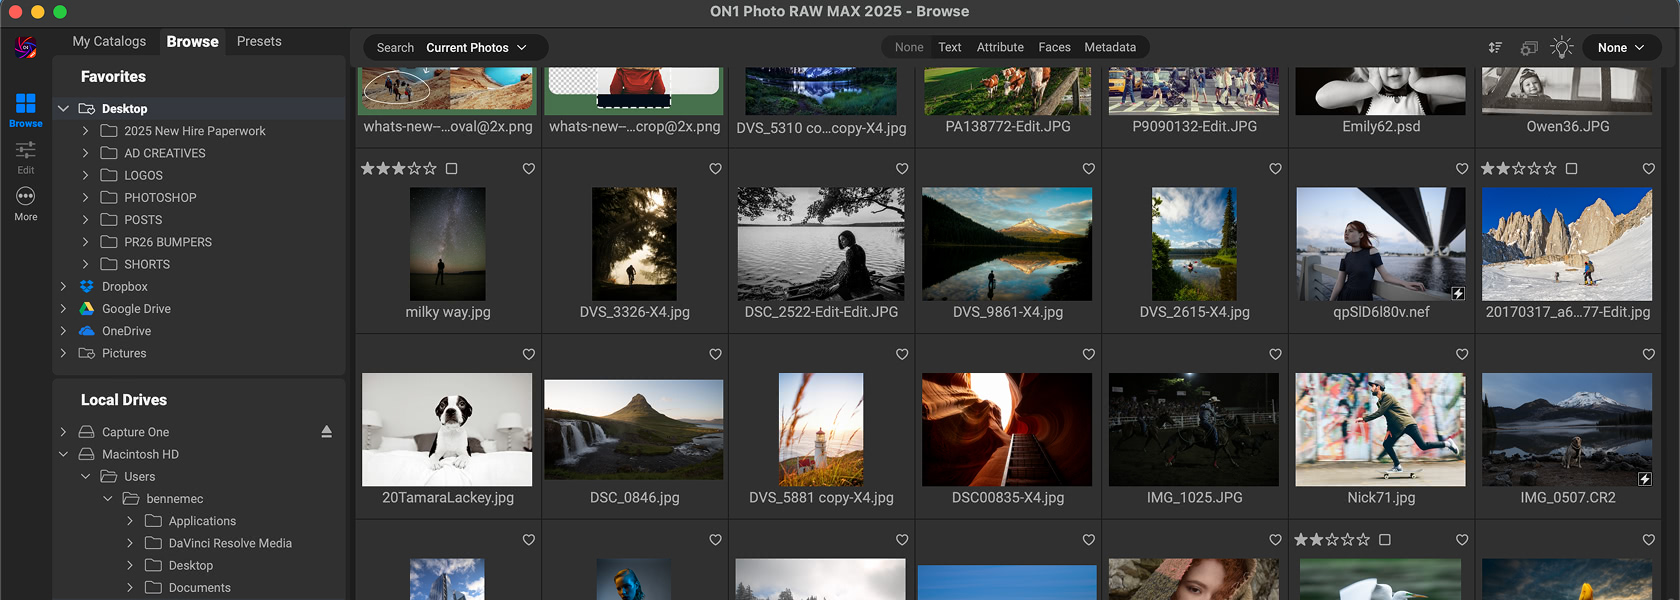
Task: Select the 20TamaraLackey.jpg dog thumbnail
Action: [447, 429]
